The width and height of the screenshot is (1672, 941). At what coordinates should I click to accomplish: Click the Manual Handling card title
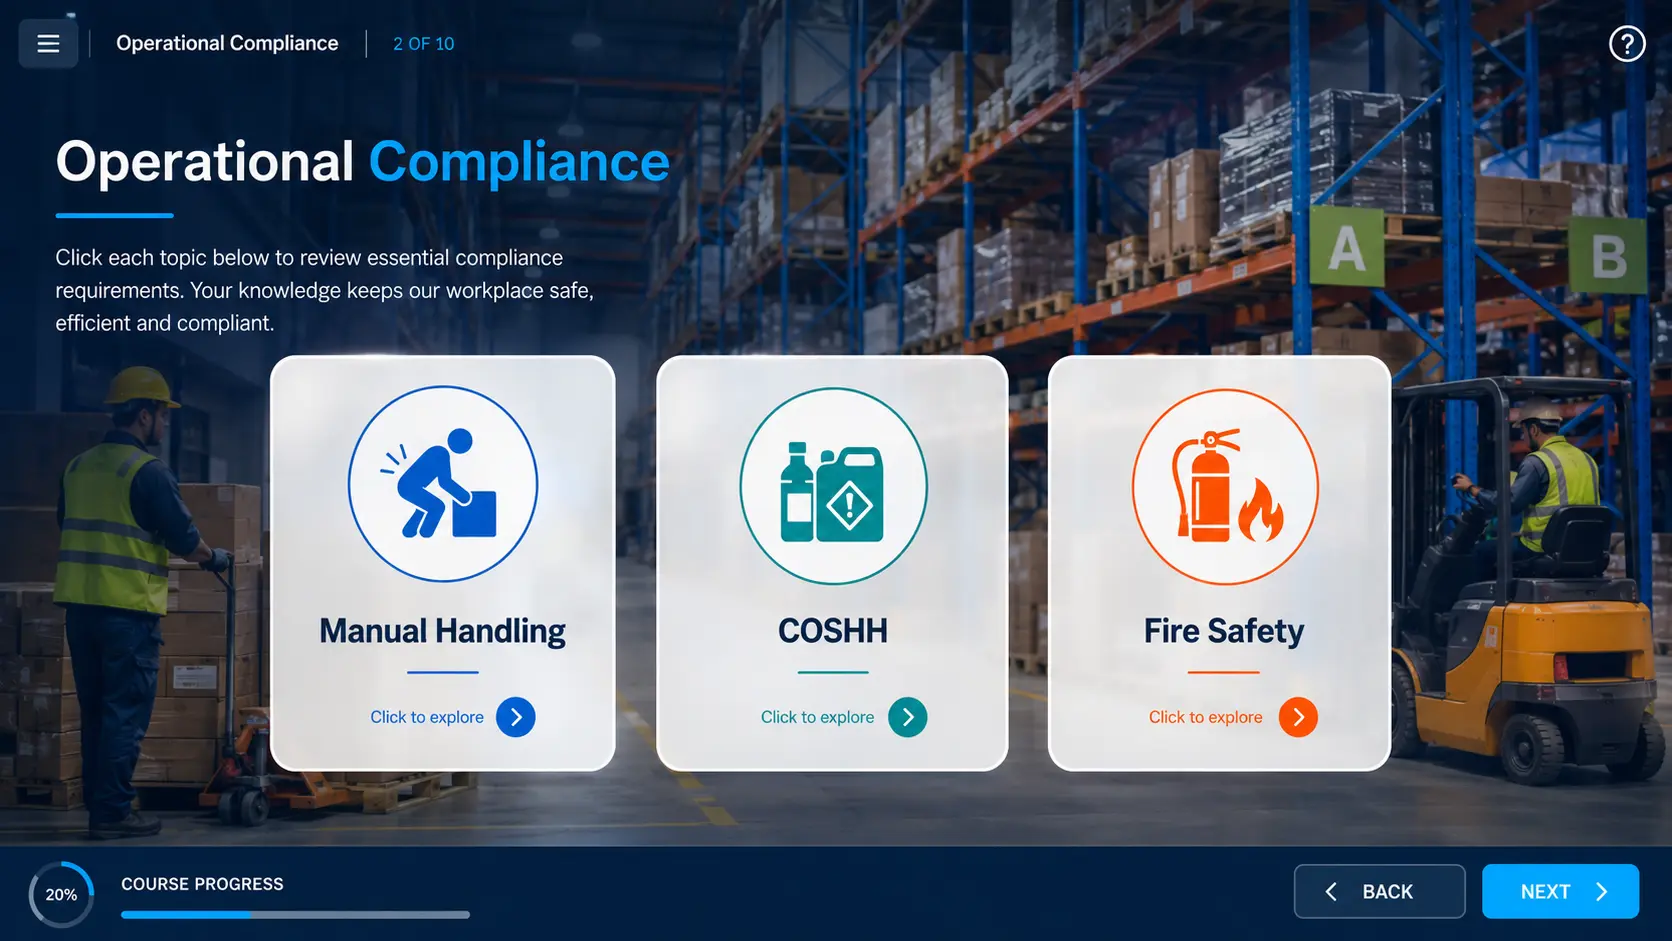(x=442, y=631)
